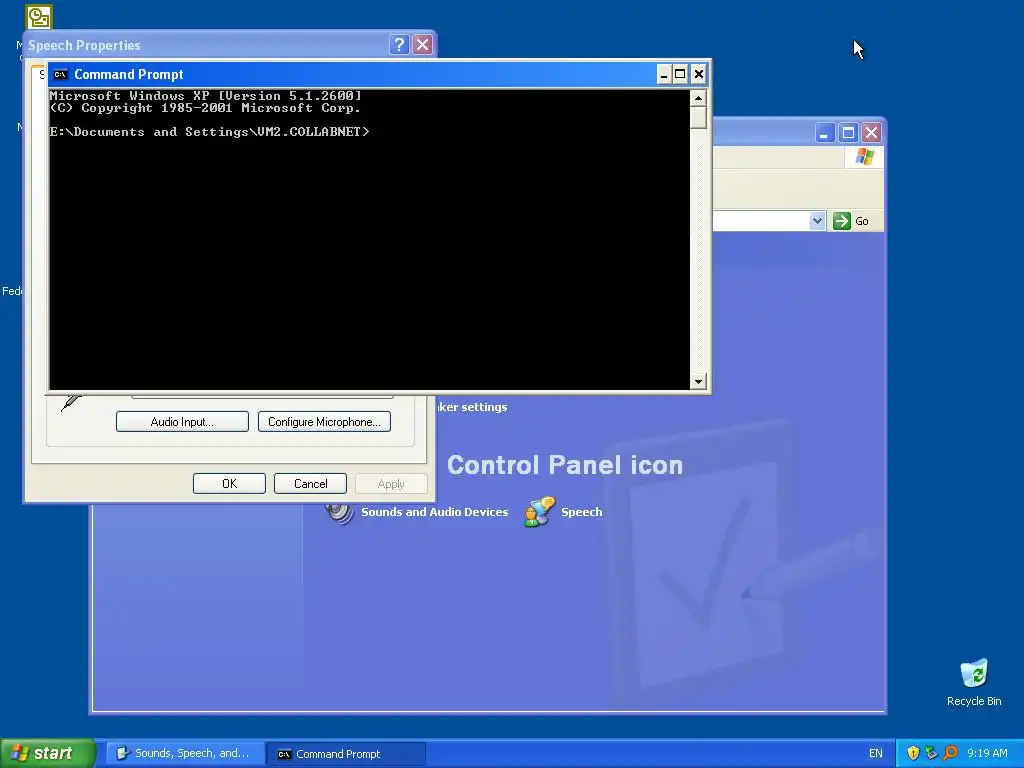1024x768 pixels.
Task: Click the Command Prompt scrollbar thumb
Action: pyautogui.click(x=698, y=118)
